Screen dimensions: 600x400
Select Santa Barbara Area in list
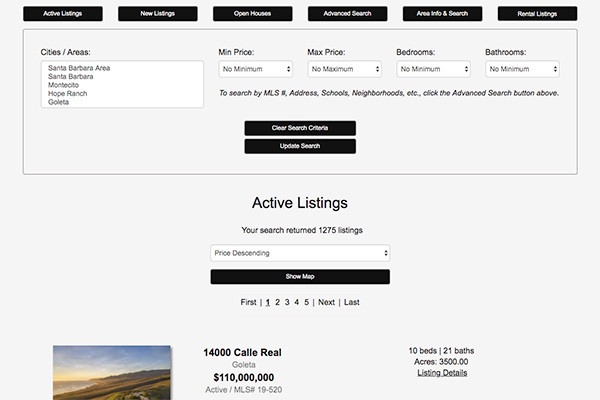coord(79,68)
